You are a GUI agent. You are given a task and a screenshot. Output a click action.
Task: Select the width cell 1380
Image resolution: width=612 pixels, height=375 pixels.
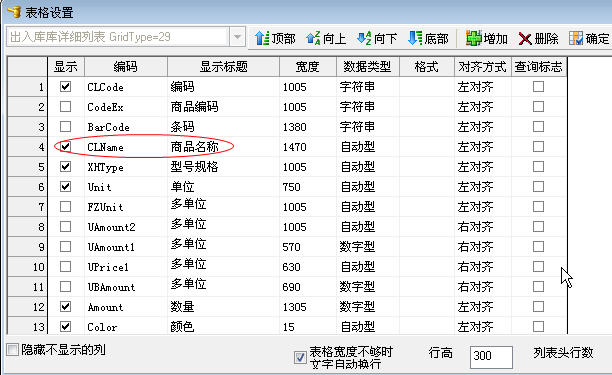(x=308, y=126)
